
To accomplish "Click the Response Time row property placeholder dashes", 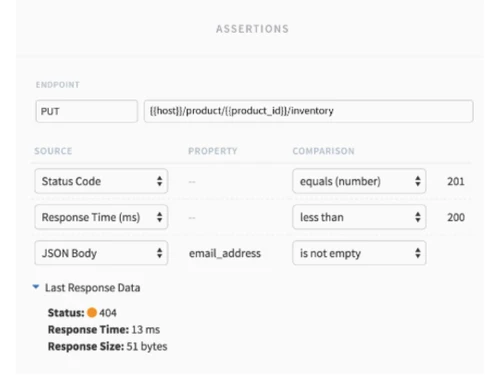I will point(192,218).
